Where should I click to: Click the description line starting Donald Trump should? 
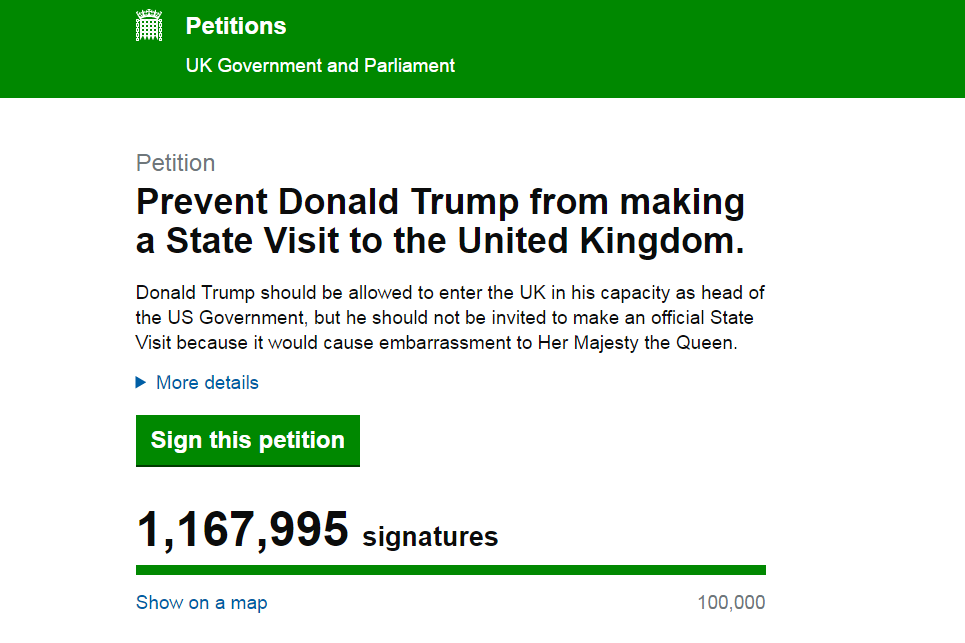(x=450, y=292)
